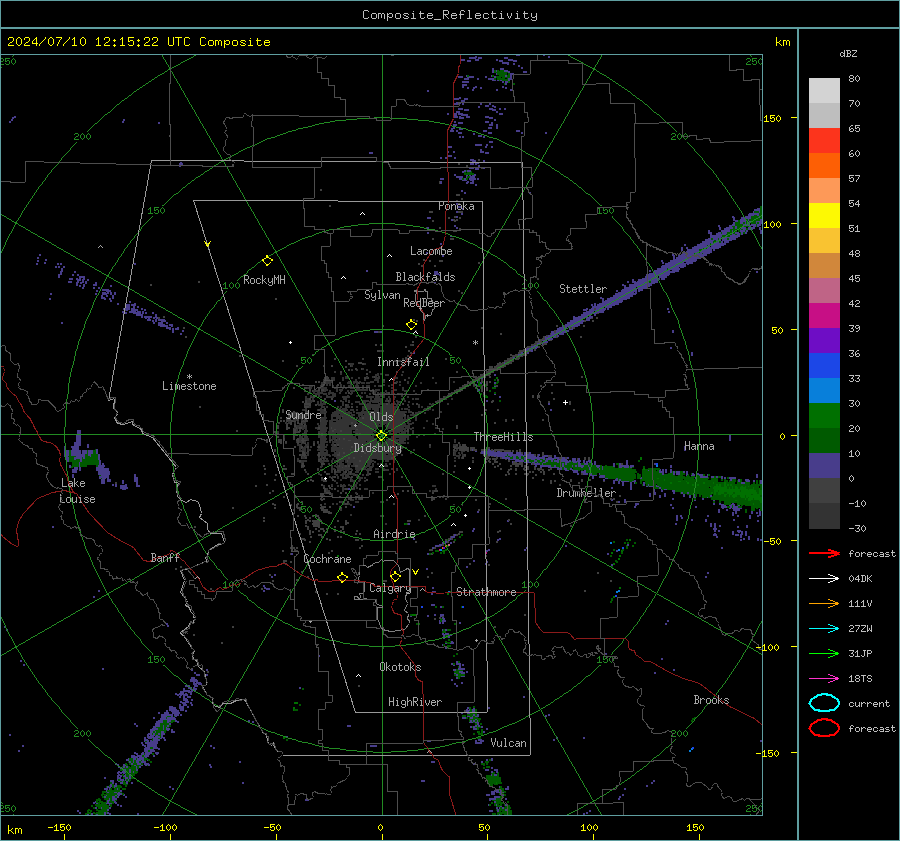Click the yellow diamond marker near RockyMH
900x841 pixels.
click(x=267, y=261)
